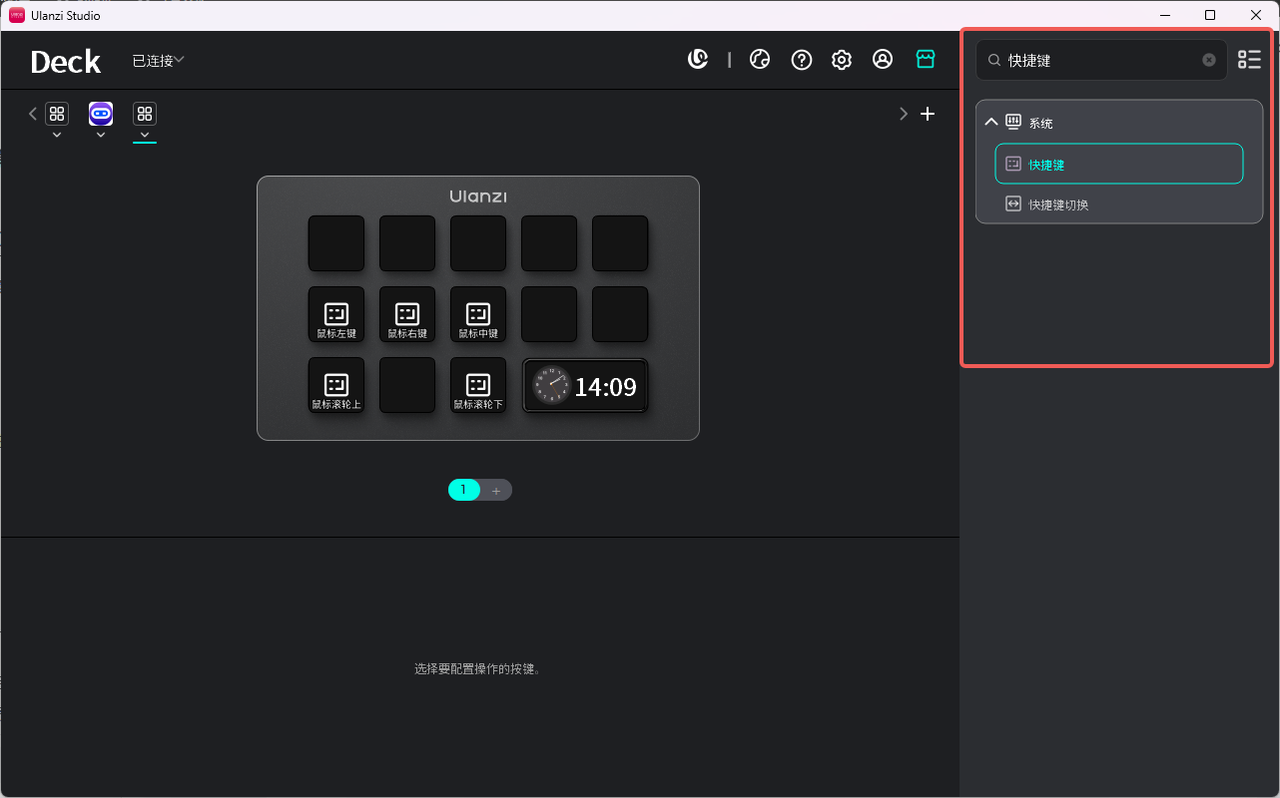Add a new deck page

pos(496,490)
